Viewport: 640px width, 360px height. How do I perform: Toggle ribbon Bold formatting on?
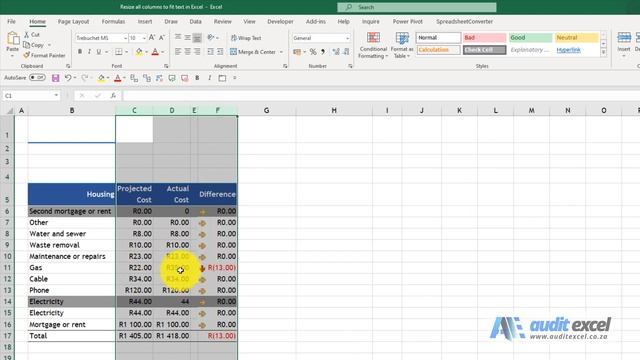pos(80,52)
